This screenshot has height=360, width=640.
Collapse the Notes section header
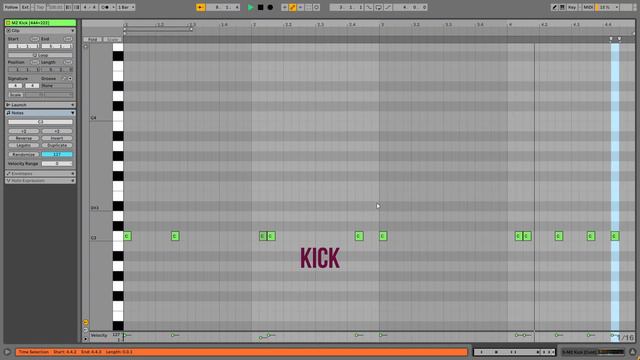(x=40, y=113)
